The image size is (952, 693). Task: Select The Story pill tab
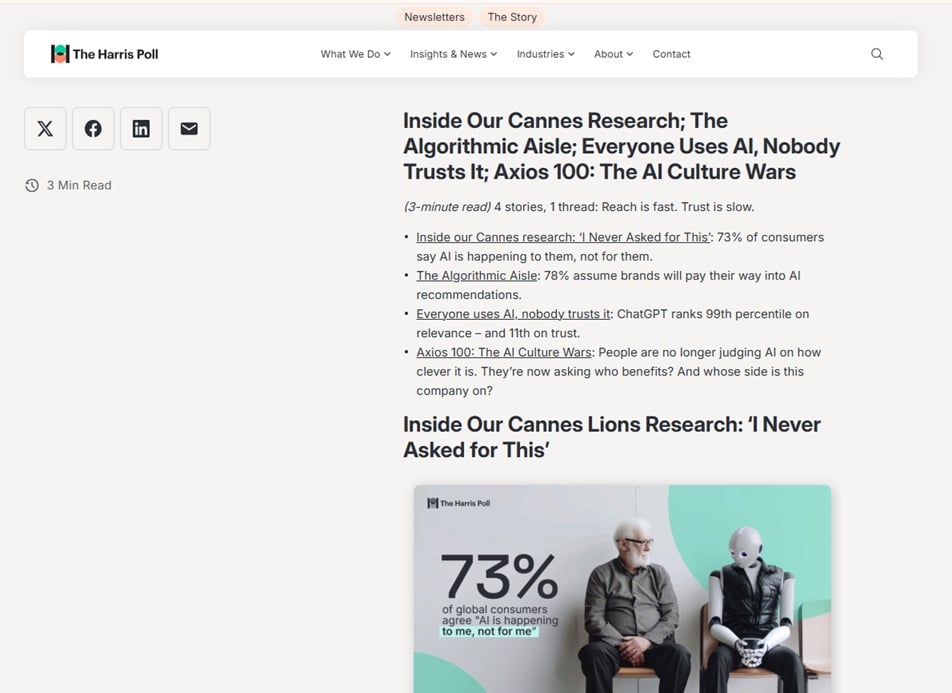[512, 17]
